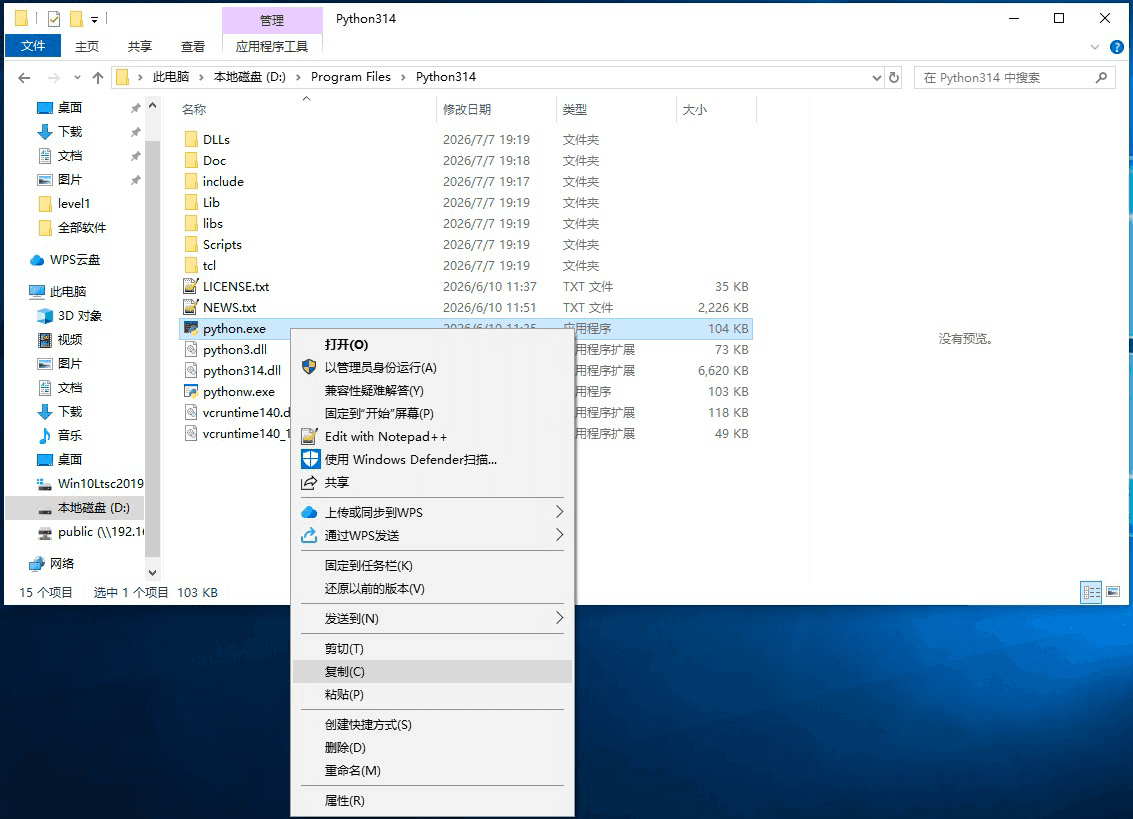Expand the ribbon with the chevron
1133x819 pixels.
point(1095,47)
